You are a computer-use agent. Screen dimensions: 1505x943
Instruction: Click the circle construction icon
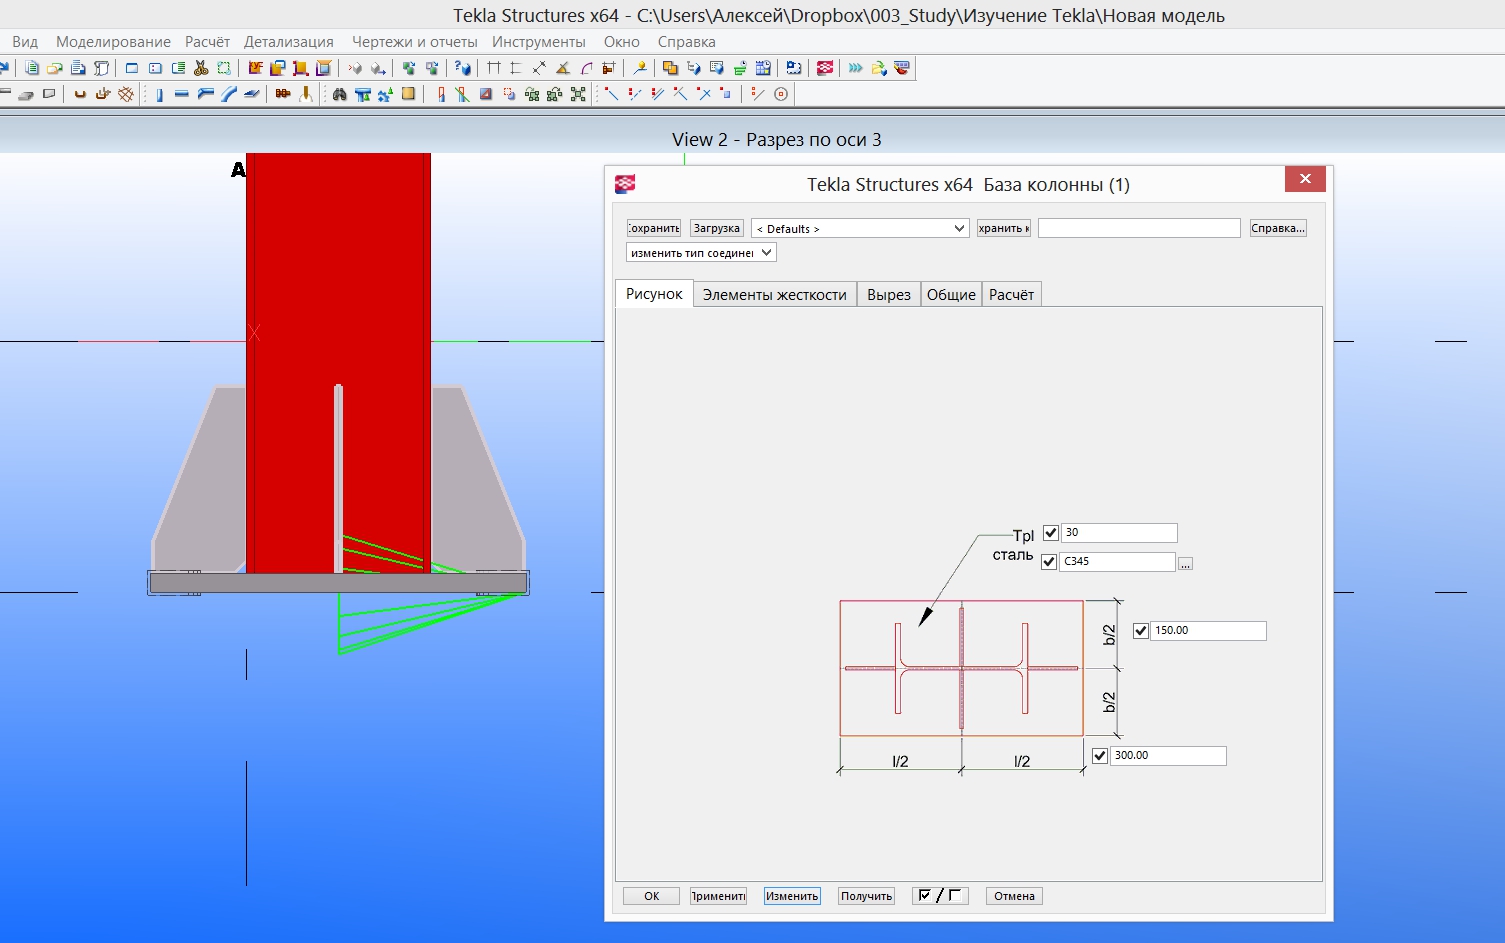pos(781,94)
